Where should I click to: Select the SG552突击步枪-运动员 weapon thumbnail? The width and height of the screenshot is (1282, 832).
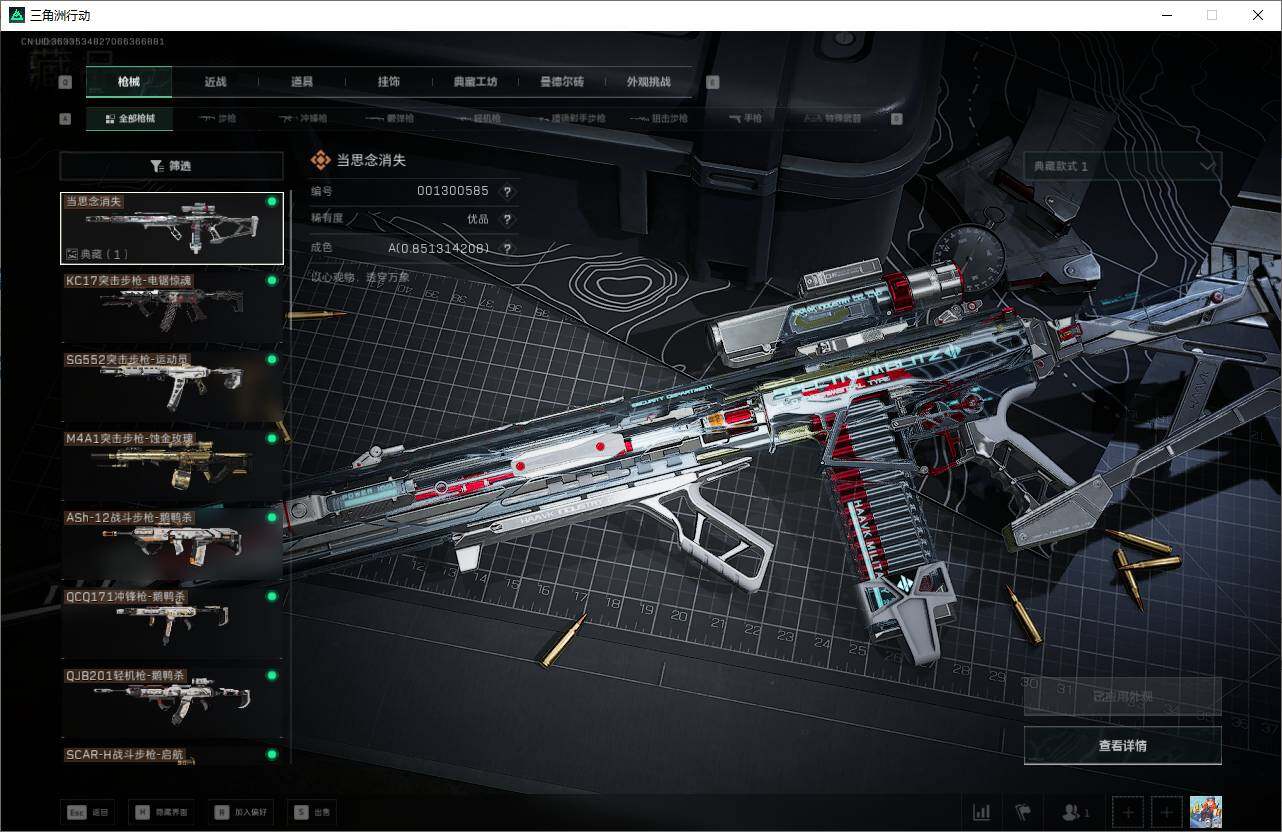[x=171, y=385]
